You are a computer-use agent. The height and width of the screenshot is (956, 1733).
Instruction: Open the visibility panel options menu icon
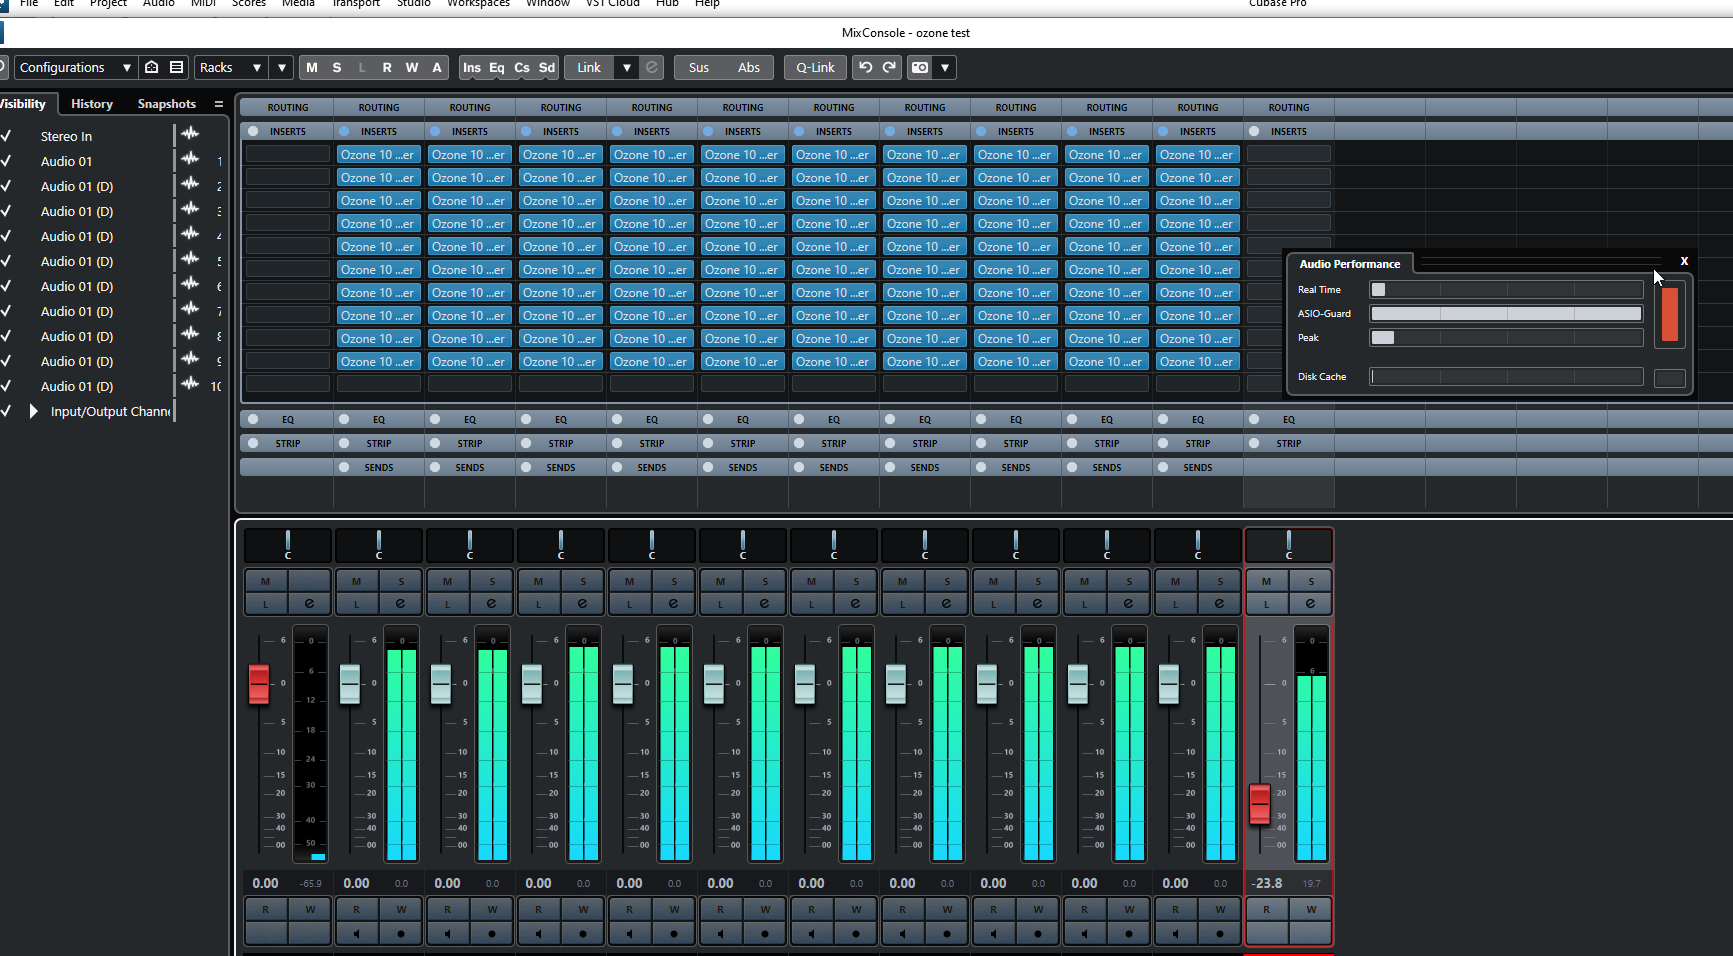[219, 104]
